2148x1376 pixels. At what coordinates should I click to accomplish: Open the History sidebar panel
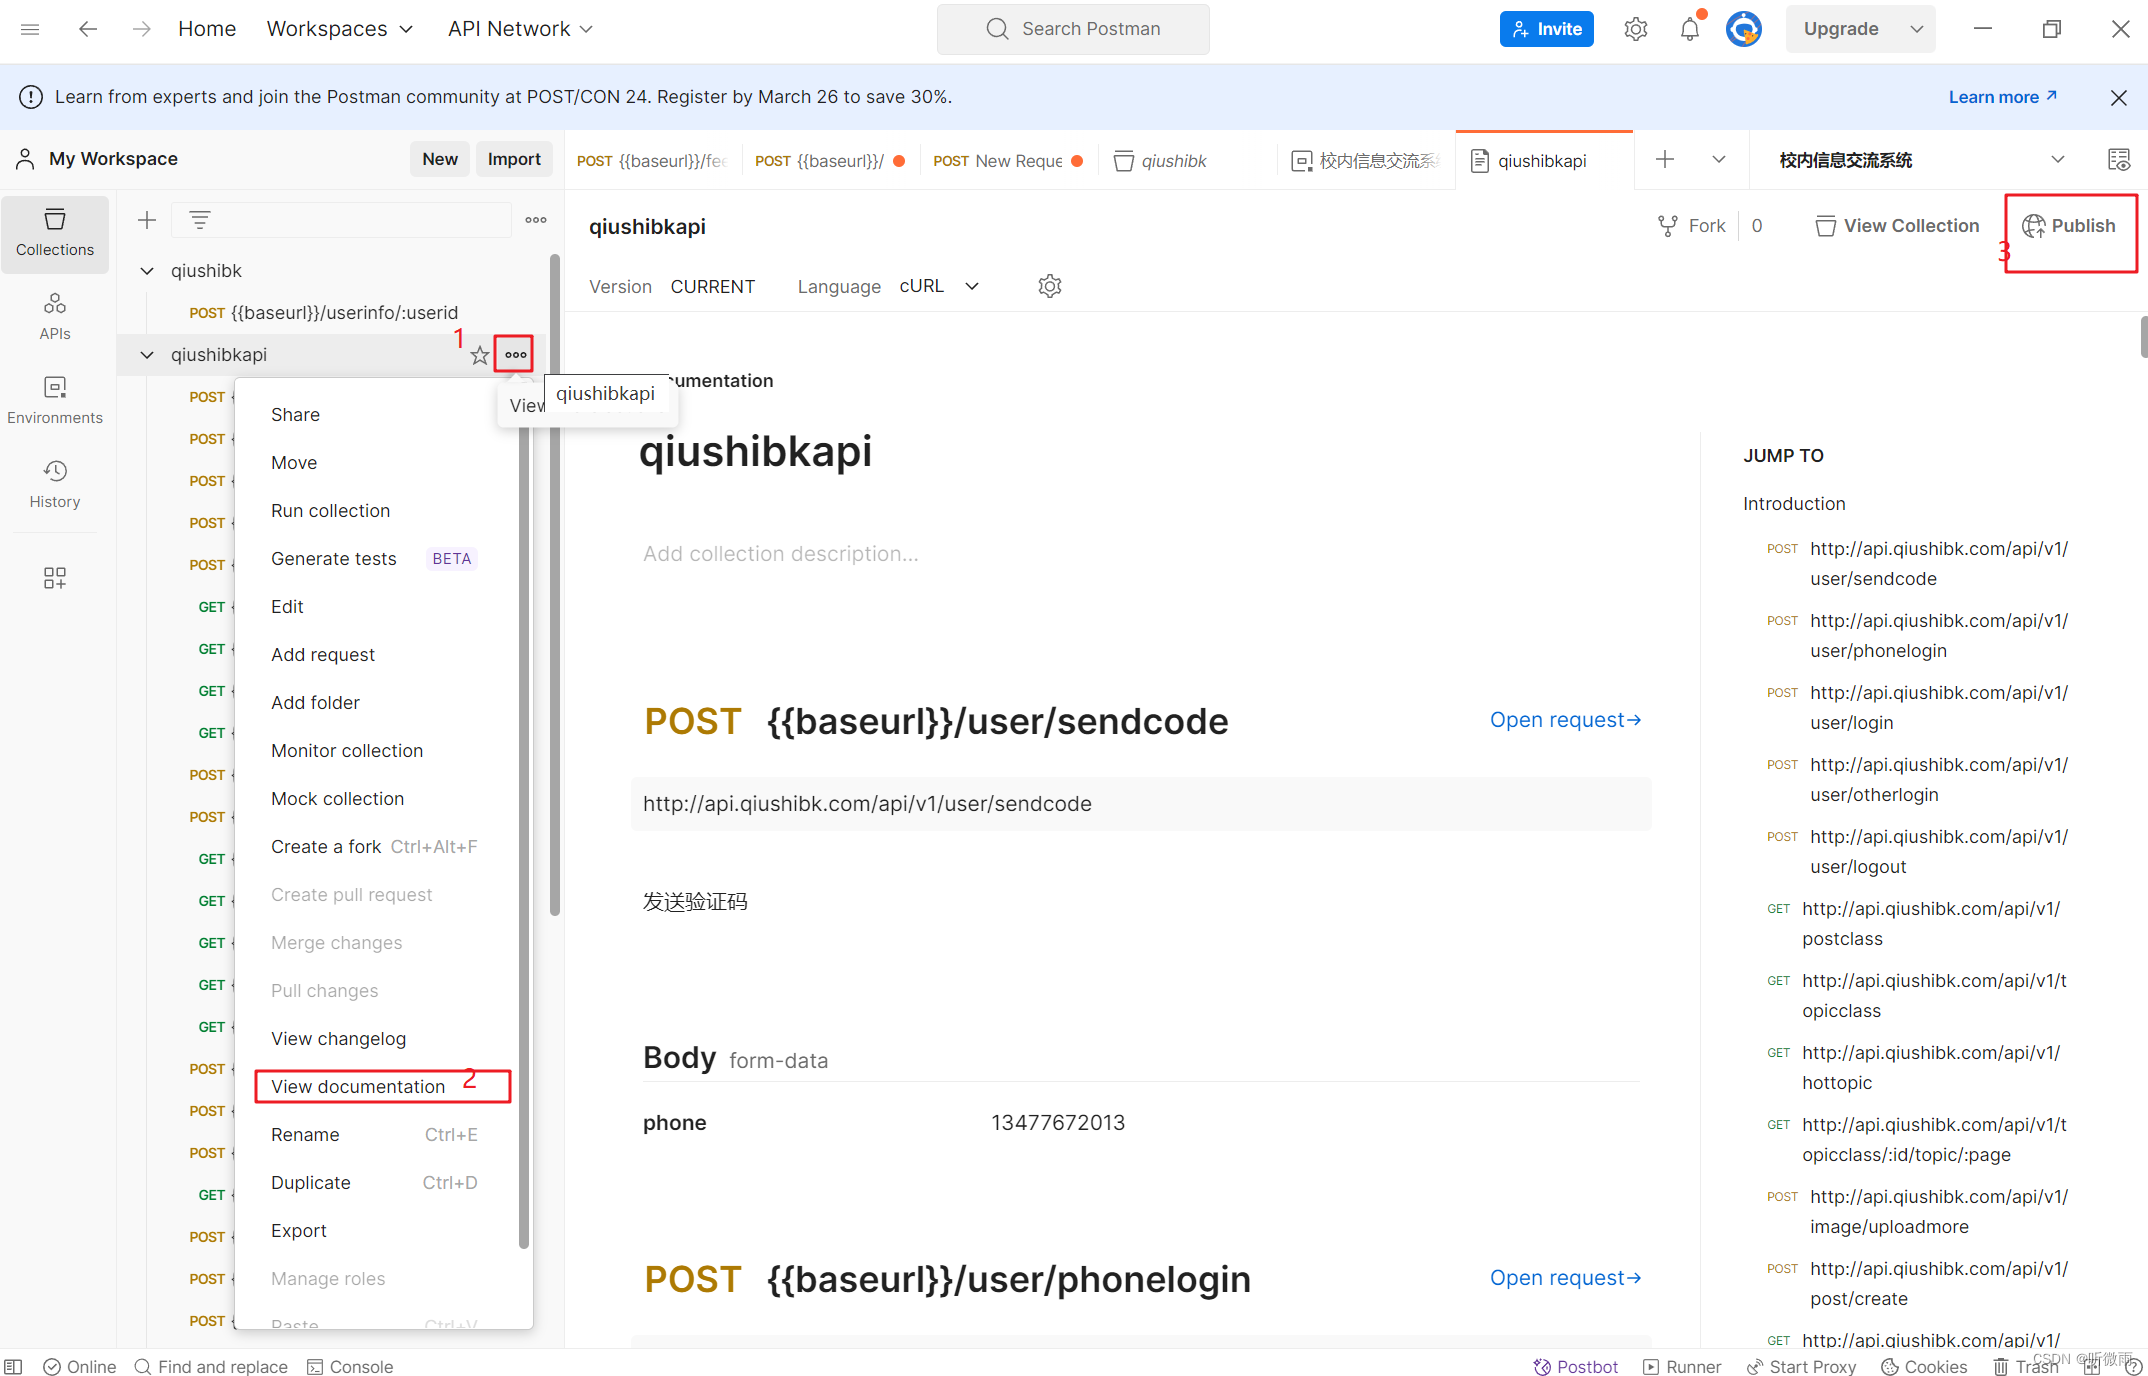coord(55,484)
